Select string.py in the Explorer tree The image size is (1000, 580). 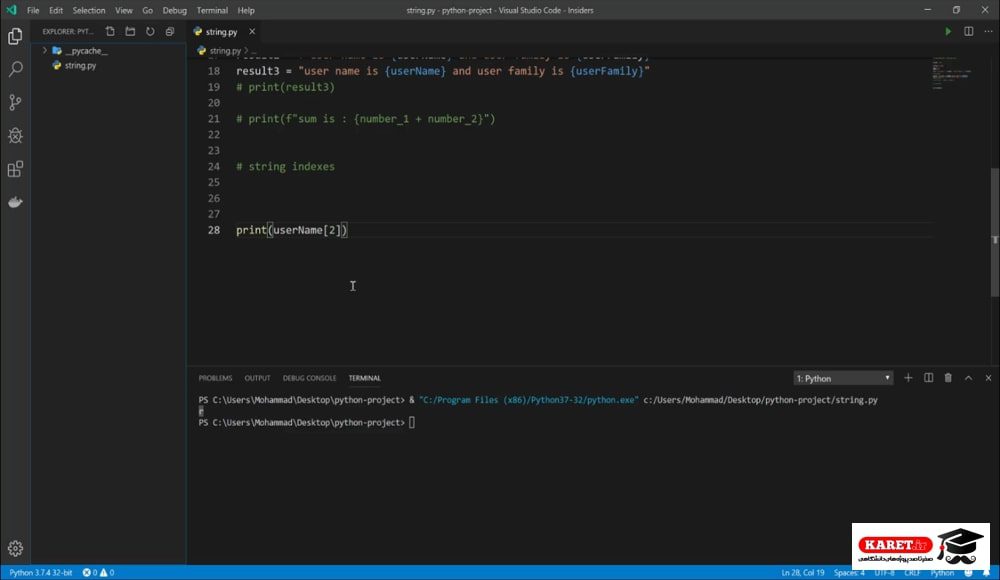pos(80,66)
